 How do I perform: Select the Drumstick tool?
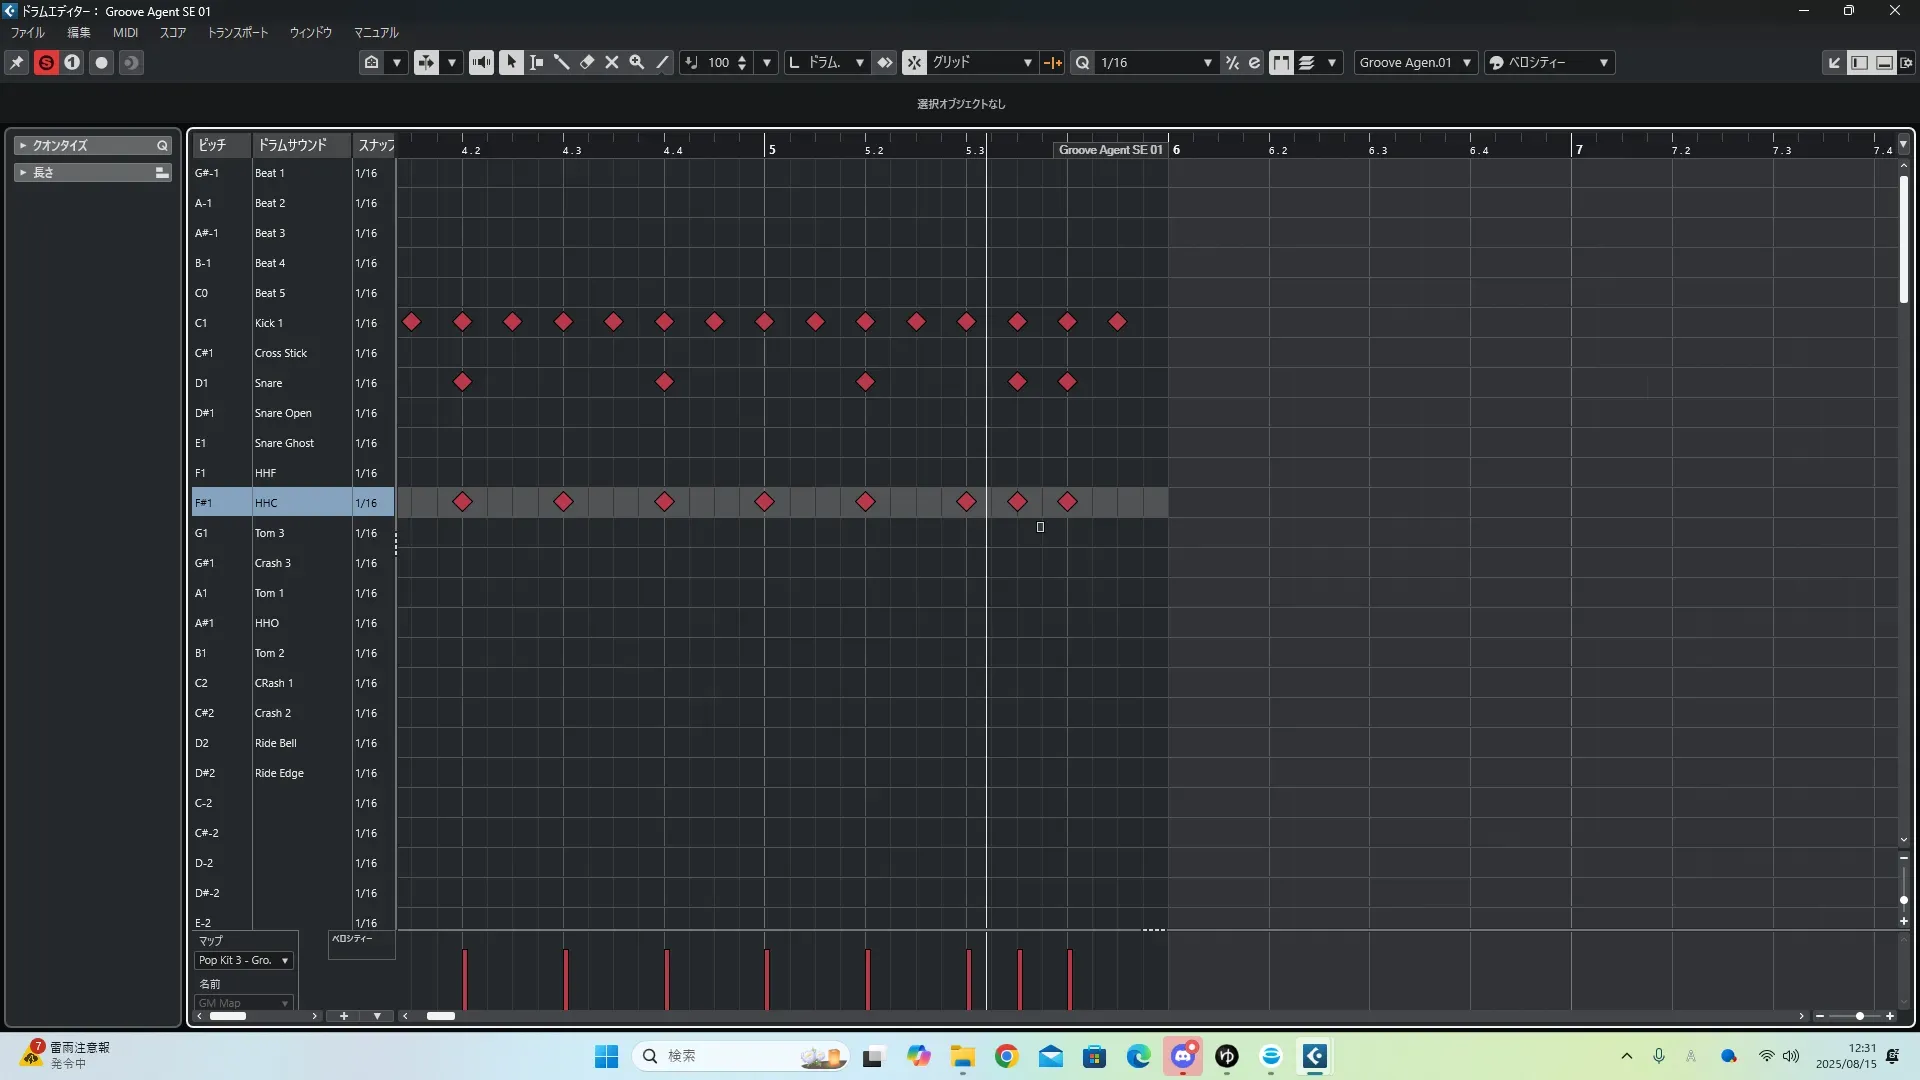(x=562, y=62)
